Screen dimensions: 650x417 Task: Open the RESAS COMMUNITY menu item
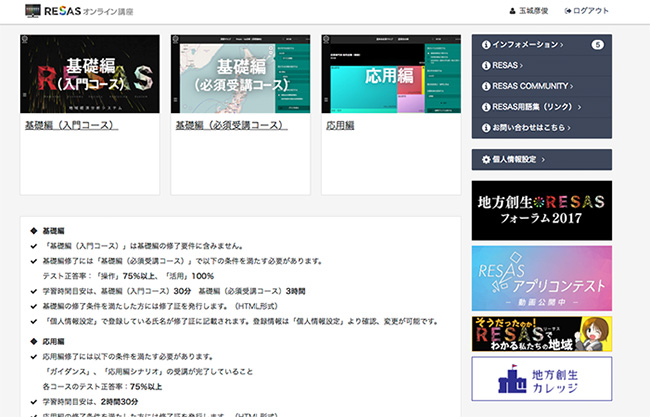coord(542,86)
